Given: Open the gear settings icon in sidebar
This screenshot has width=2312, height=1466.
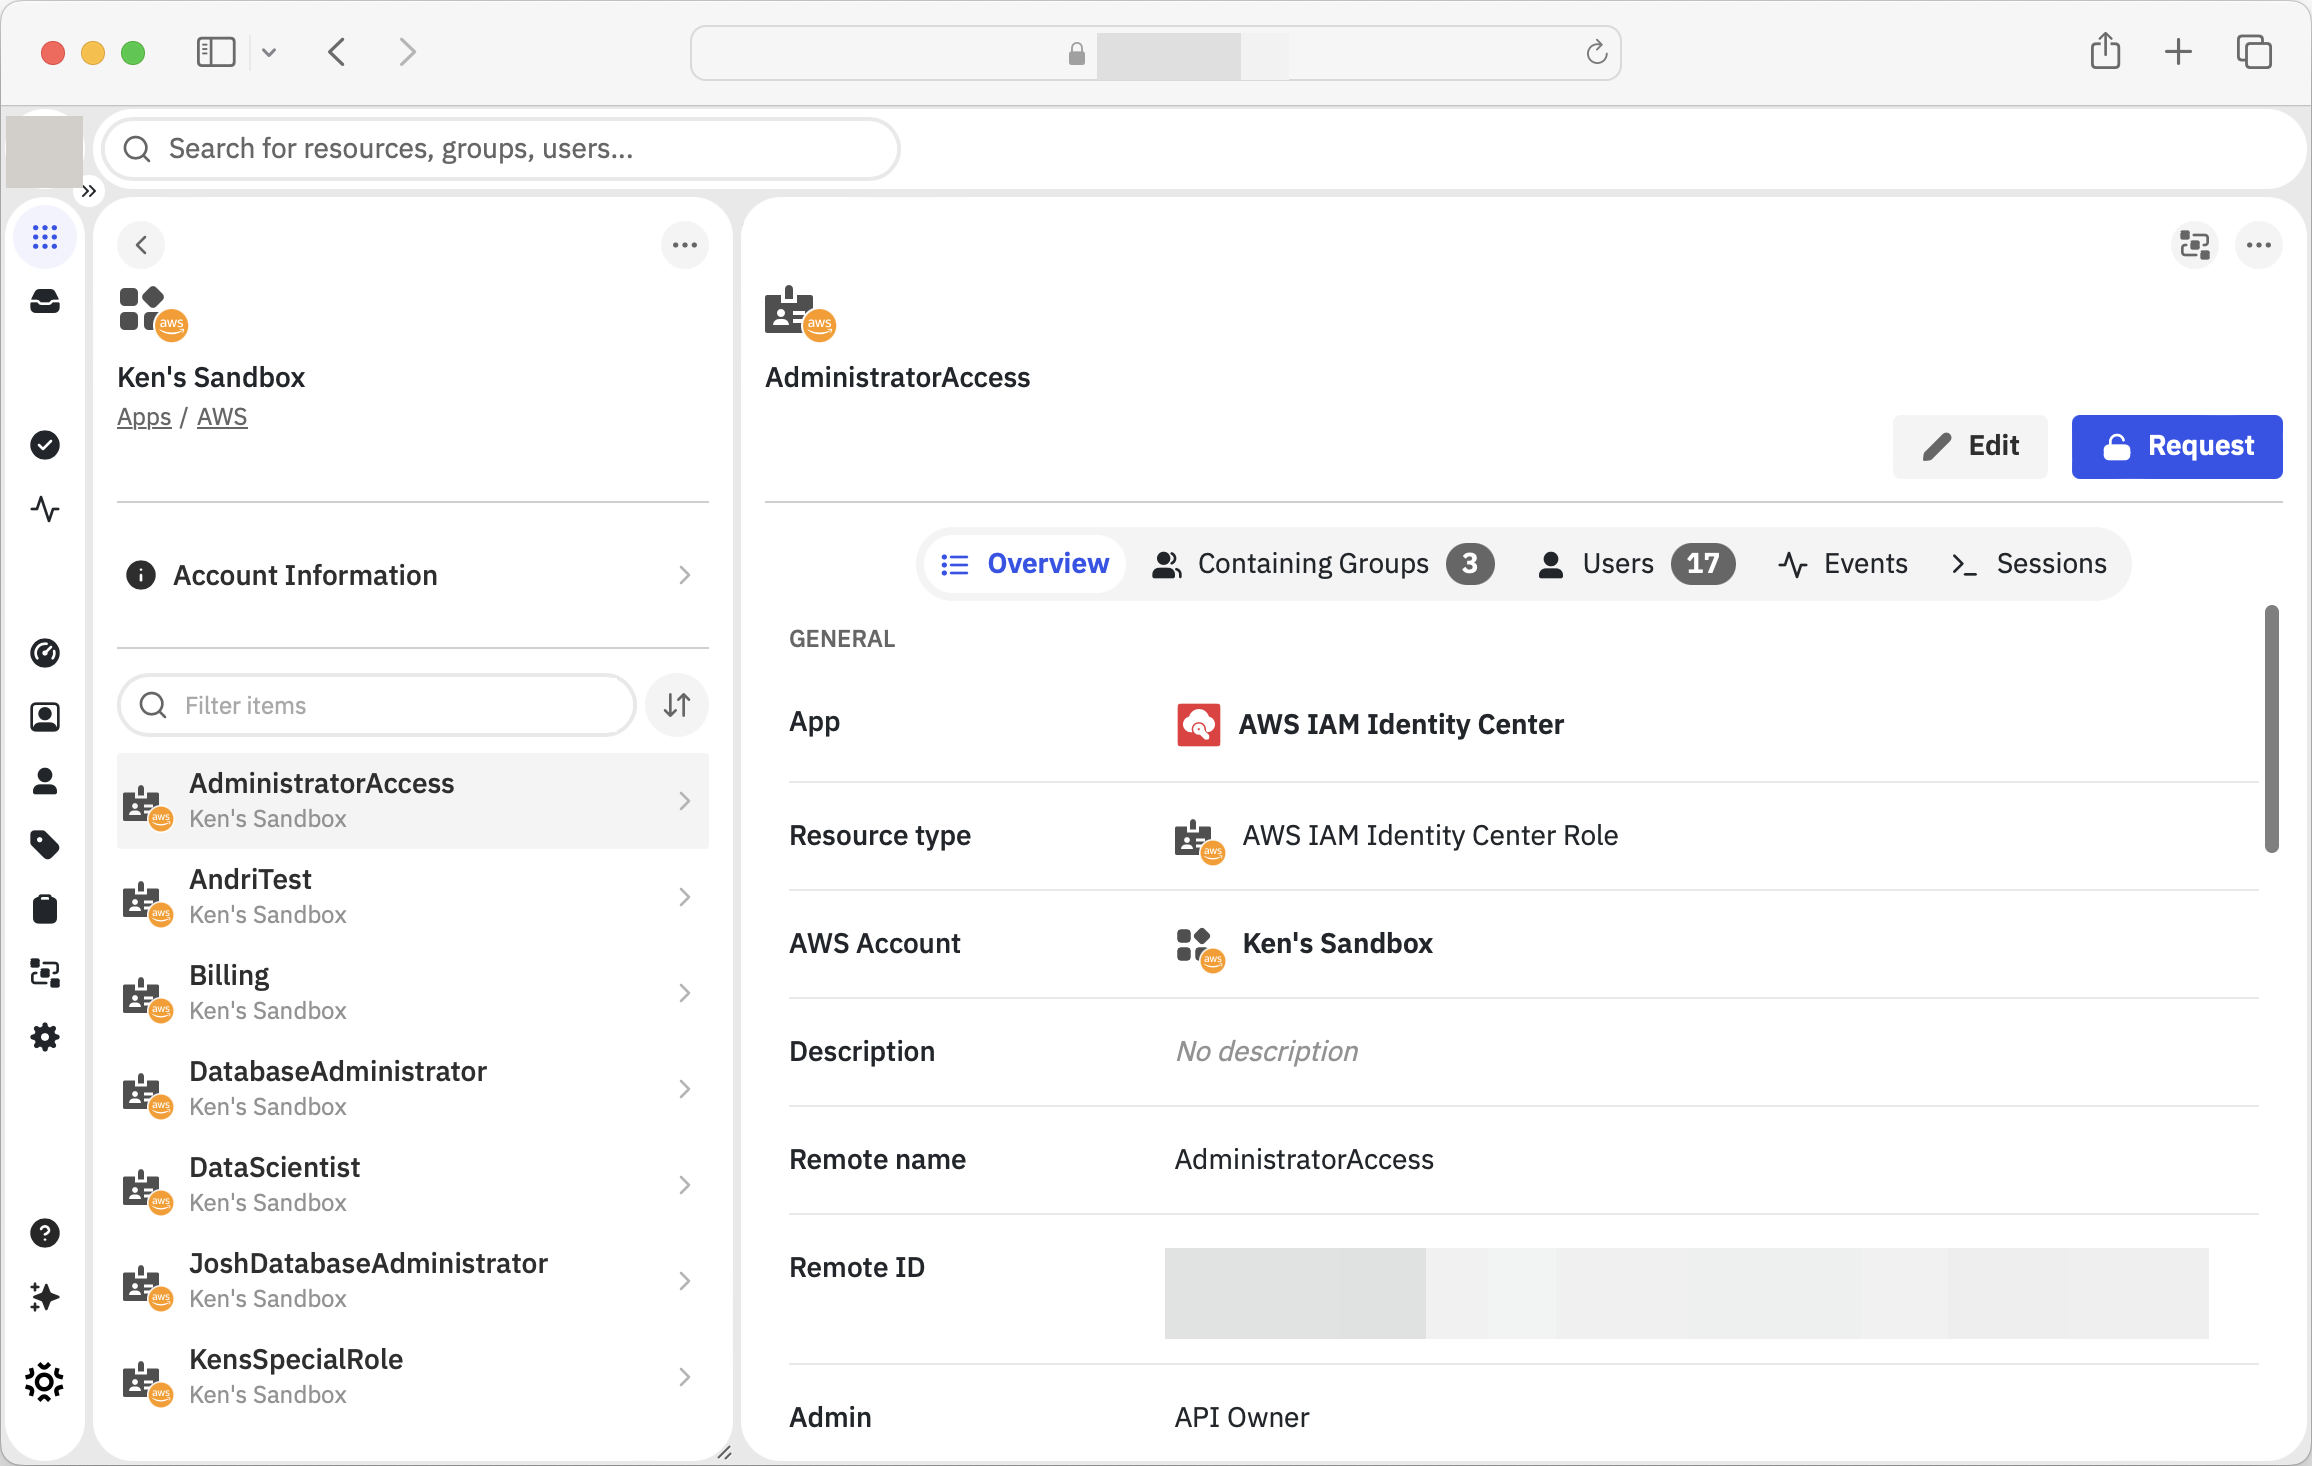Looking at the screenshot, I should [x=45, y=1037].
